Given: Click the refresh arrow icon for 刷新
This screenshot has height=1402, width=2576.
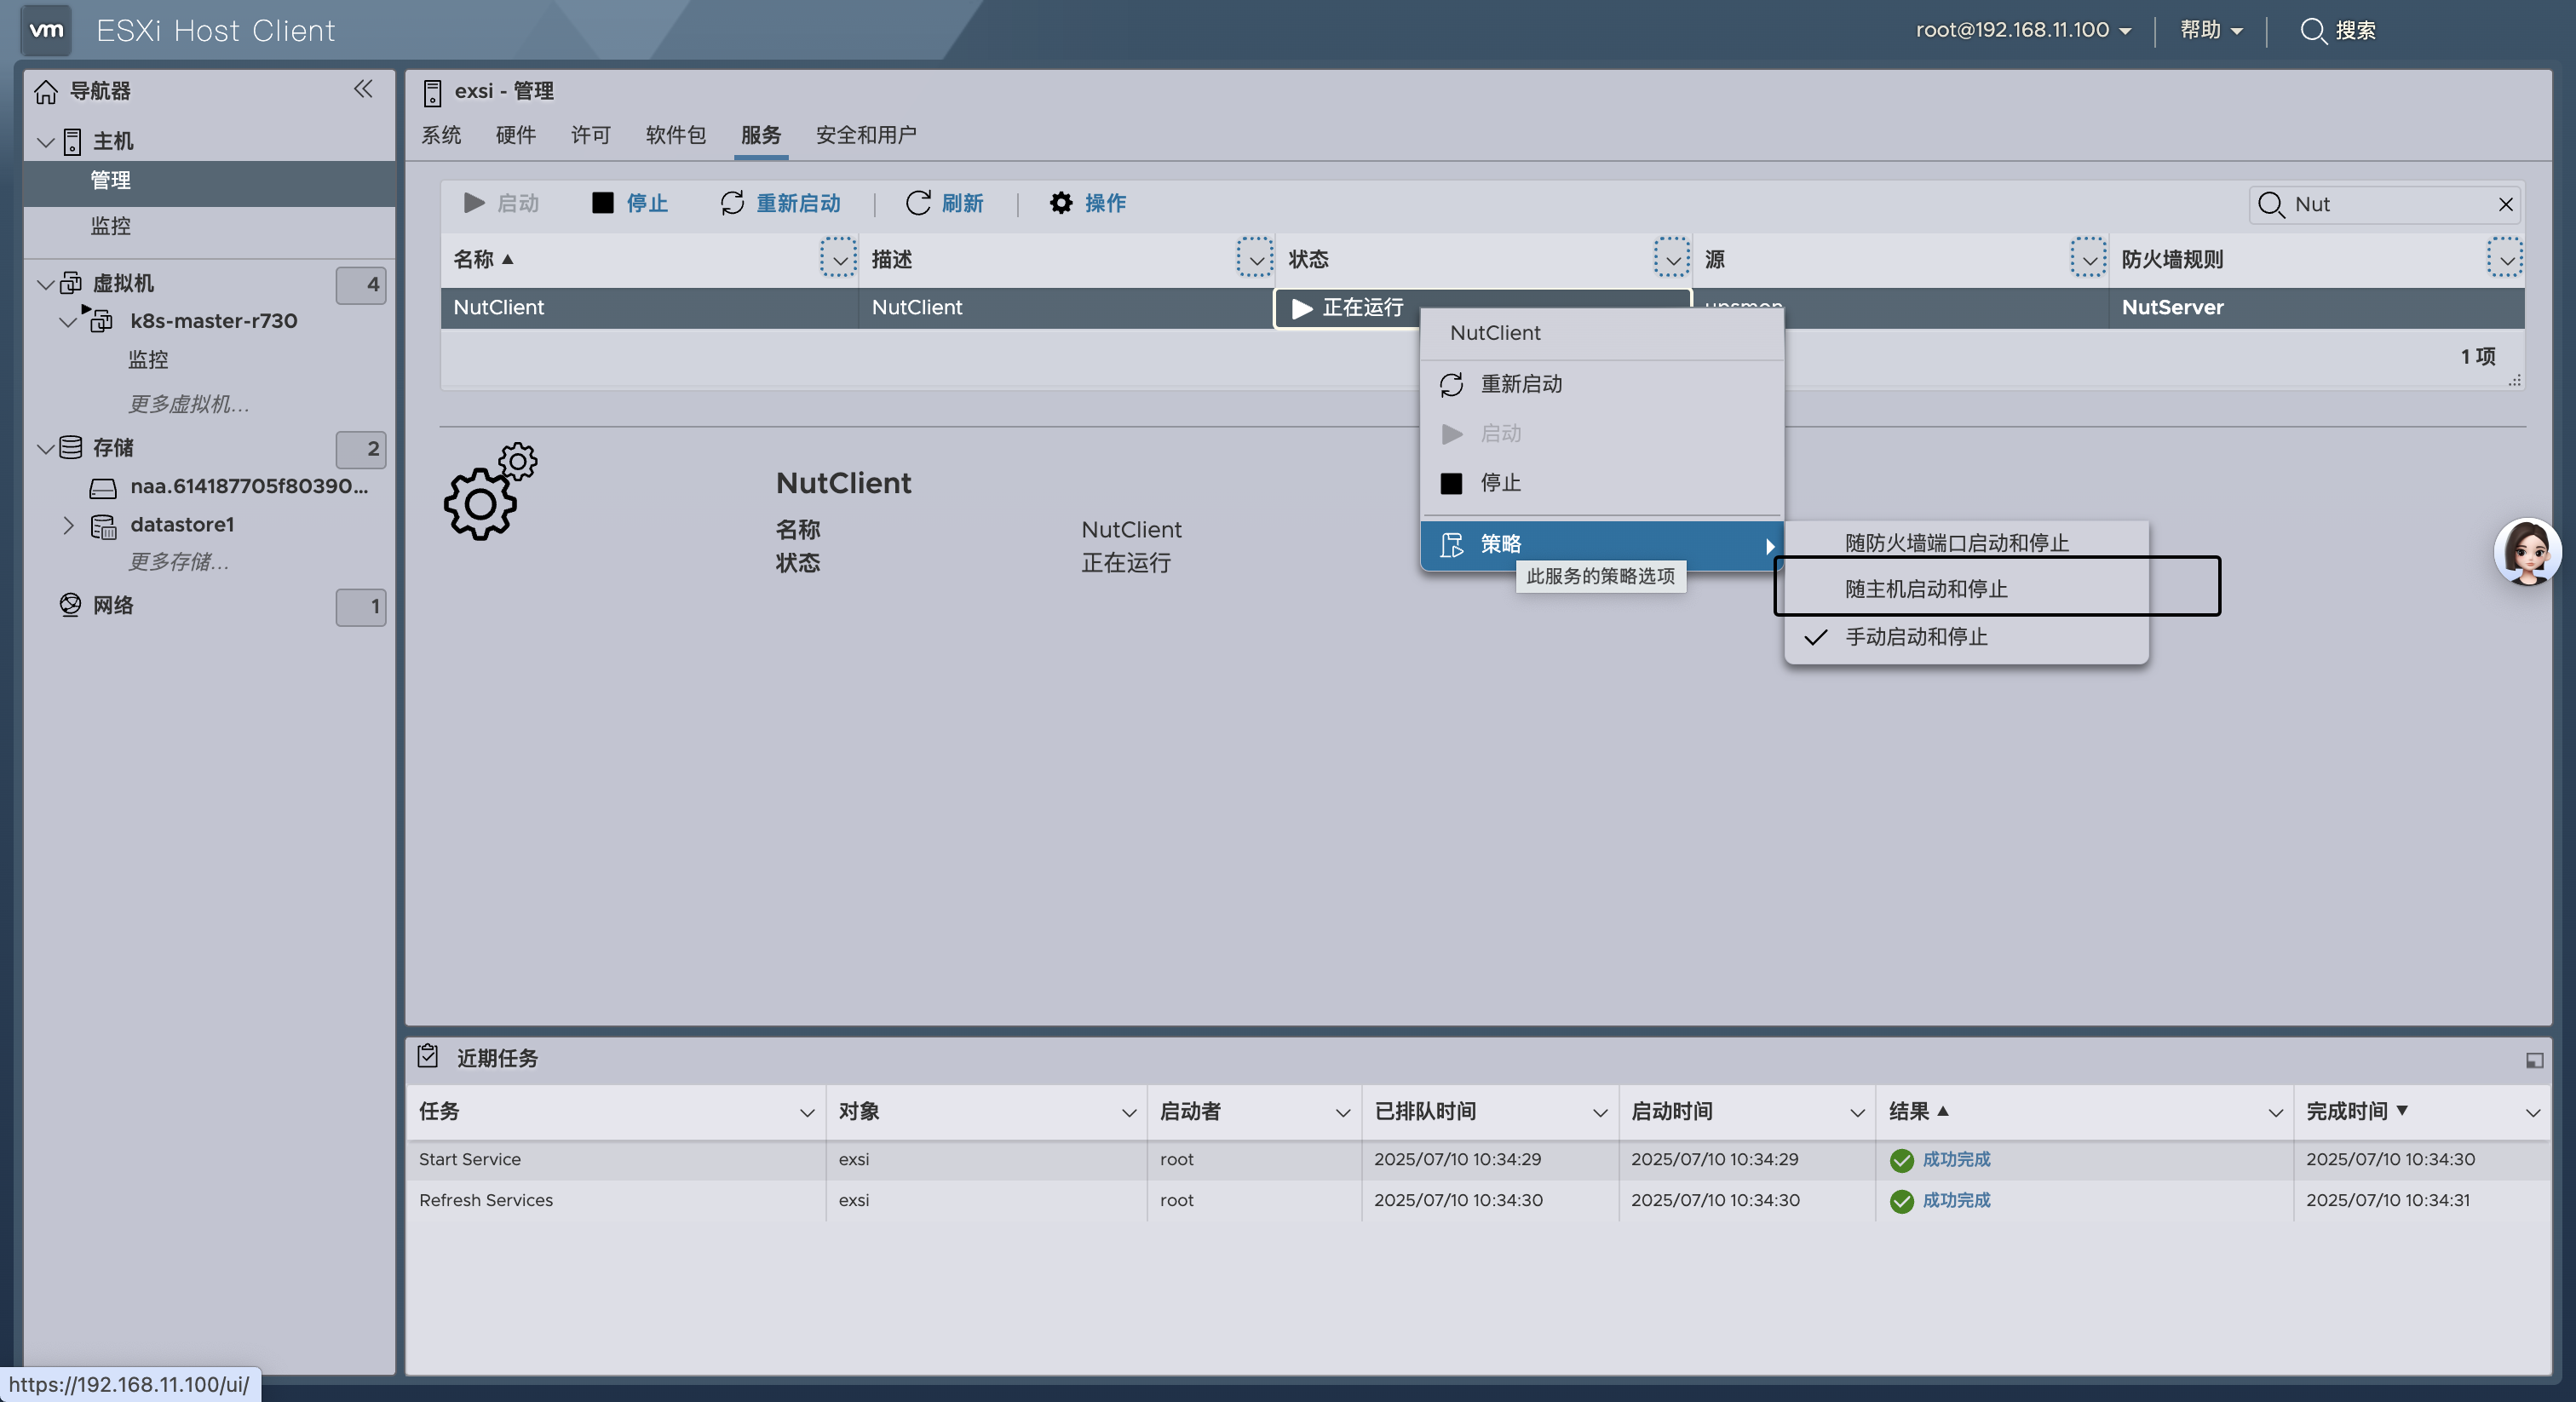Looking at the screenshot, I should [918, 203].
